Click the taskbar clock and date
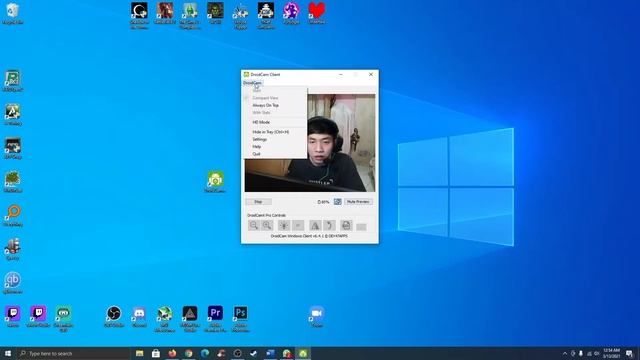Screen dimensions: 640x360 [611, 353]
